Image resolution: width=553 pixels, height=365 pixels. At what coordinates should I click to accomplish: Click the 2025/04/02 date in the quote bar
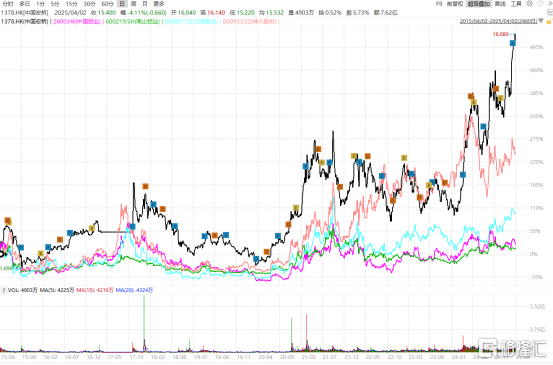click(x=70, y=13)
